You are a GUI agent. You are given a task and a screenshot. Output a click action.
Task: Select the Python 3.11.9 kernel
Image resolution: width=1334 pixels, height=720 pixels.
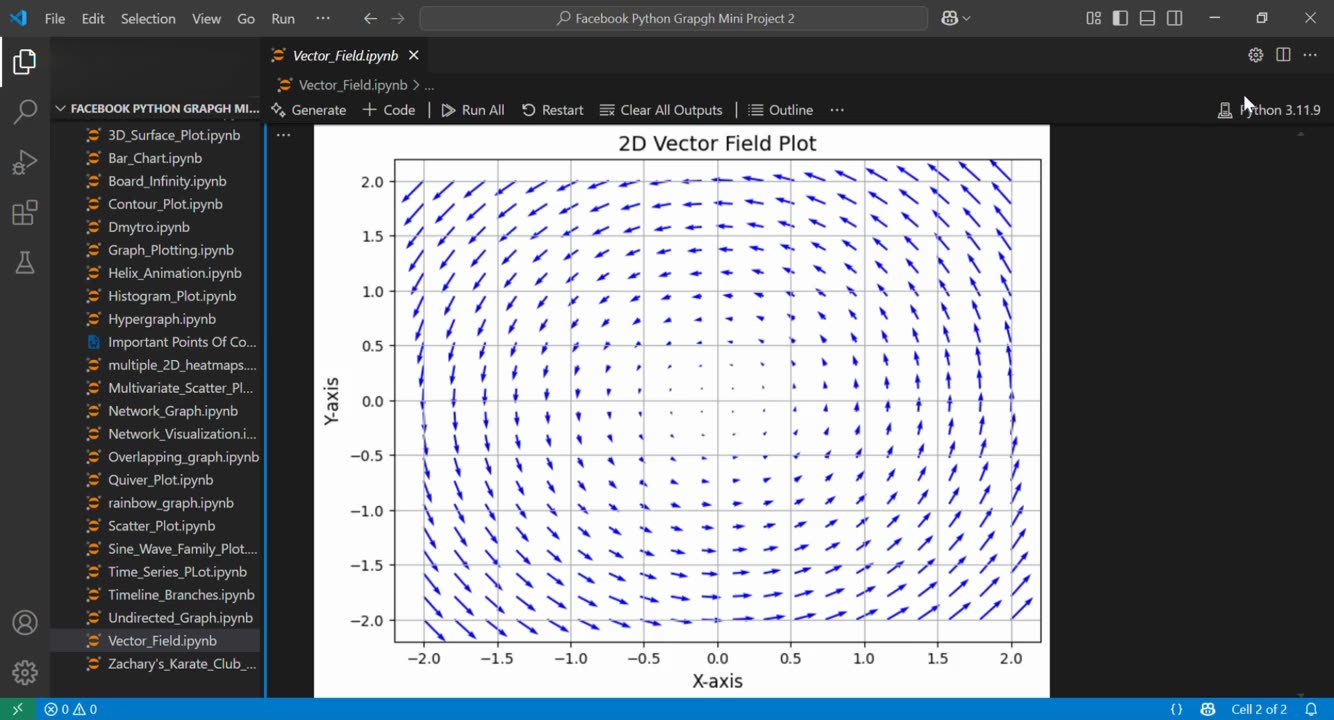(x=1269, y=110)
